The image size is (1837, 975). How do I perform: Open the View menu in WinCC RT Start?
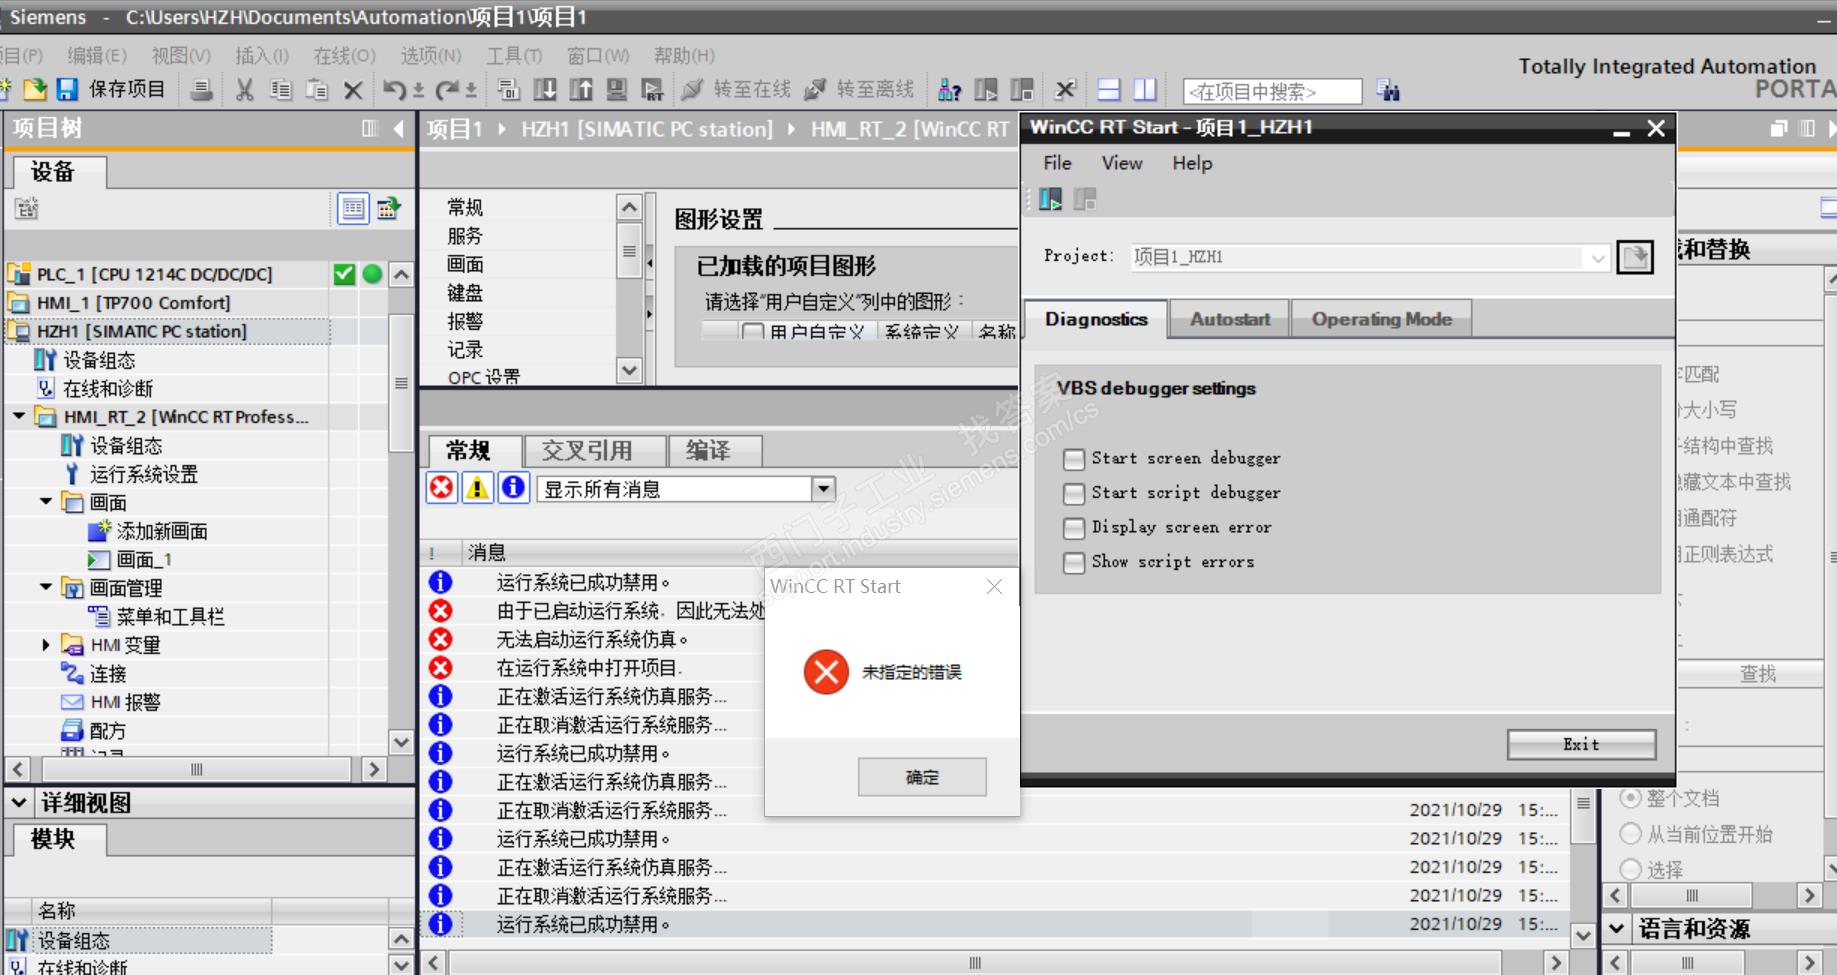point(1122,163)
